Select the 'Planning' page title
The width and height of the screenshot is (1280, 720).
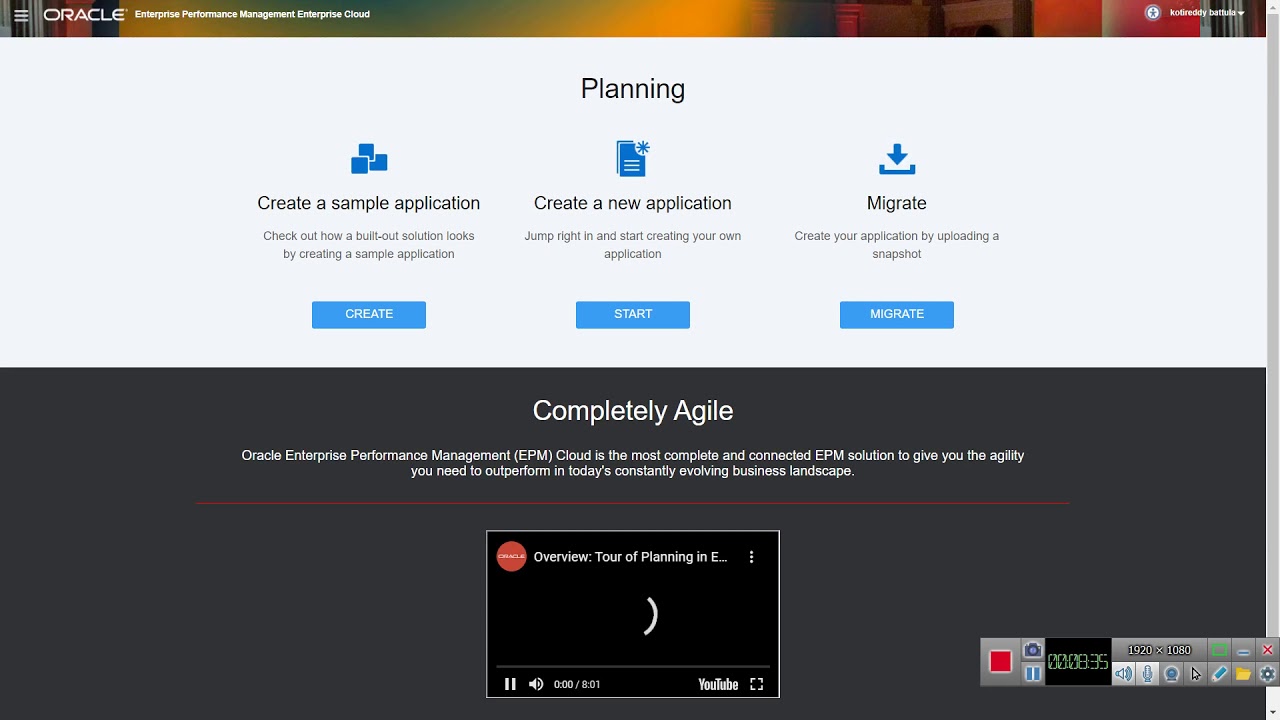633,89
